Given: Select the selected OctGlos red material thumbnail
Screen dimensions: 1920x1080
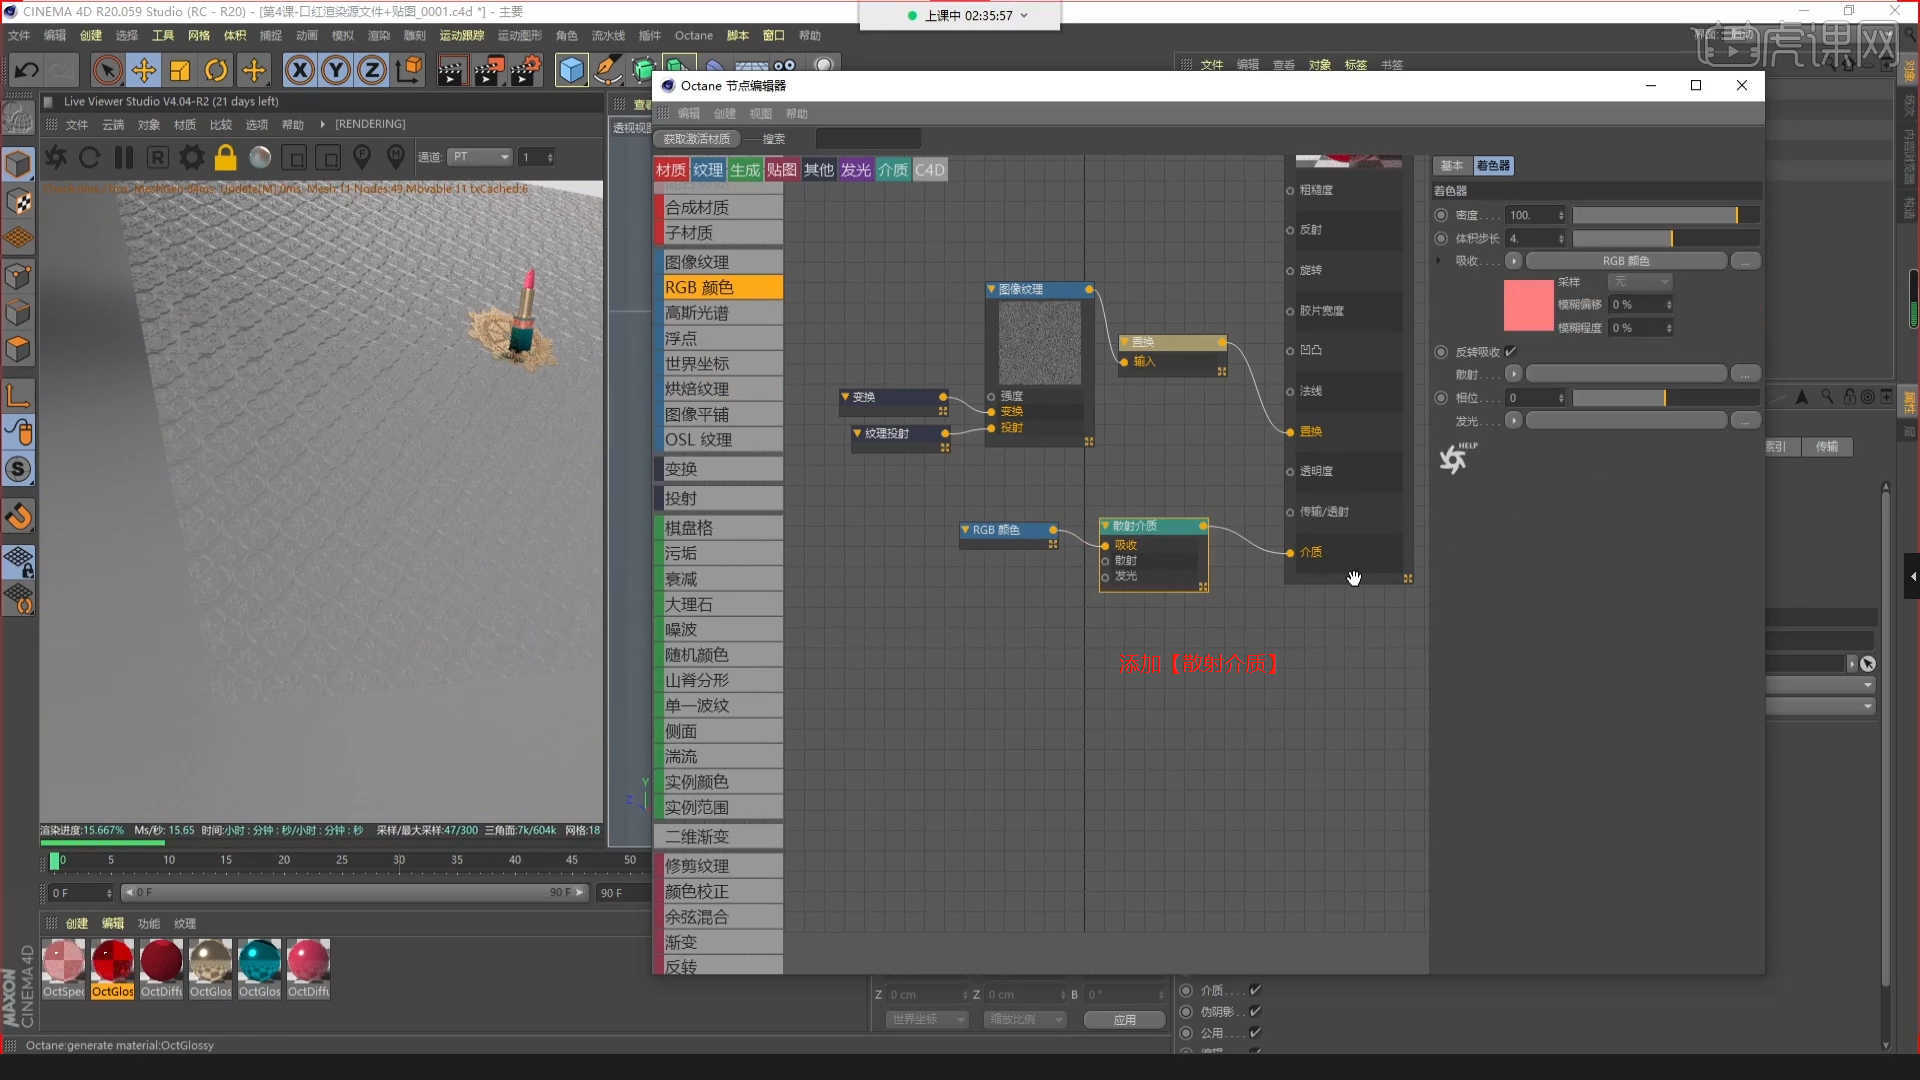Looking at the screenshot, I should coord(113,968).
